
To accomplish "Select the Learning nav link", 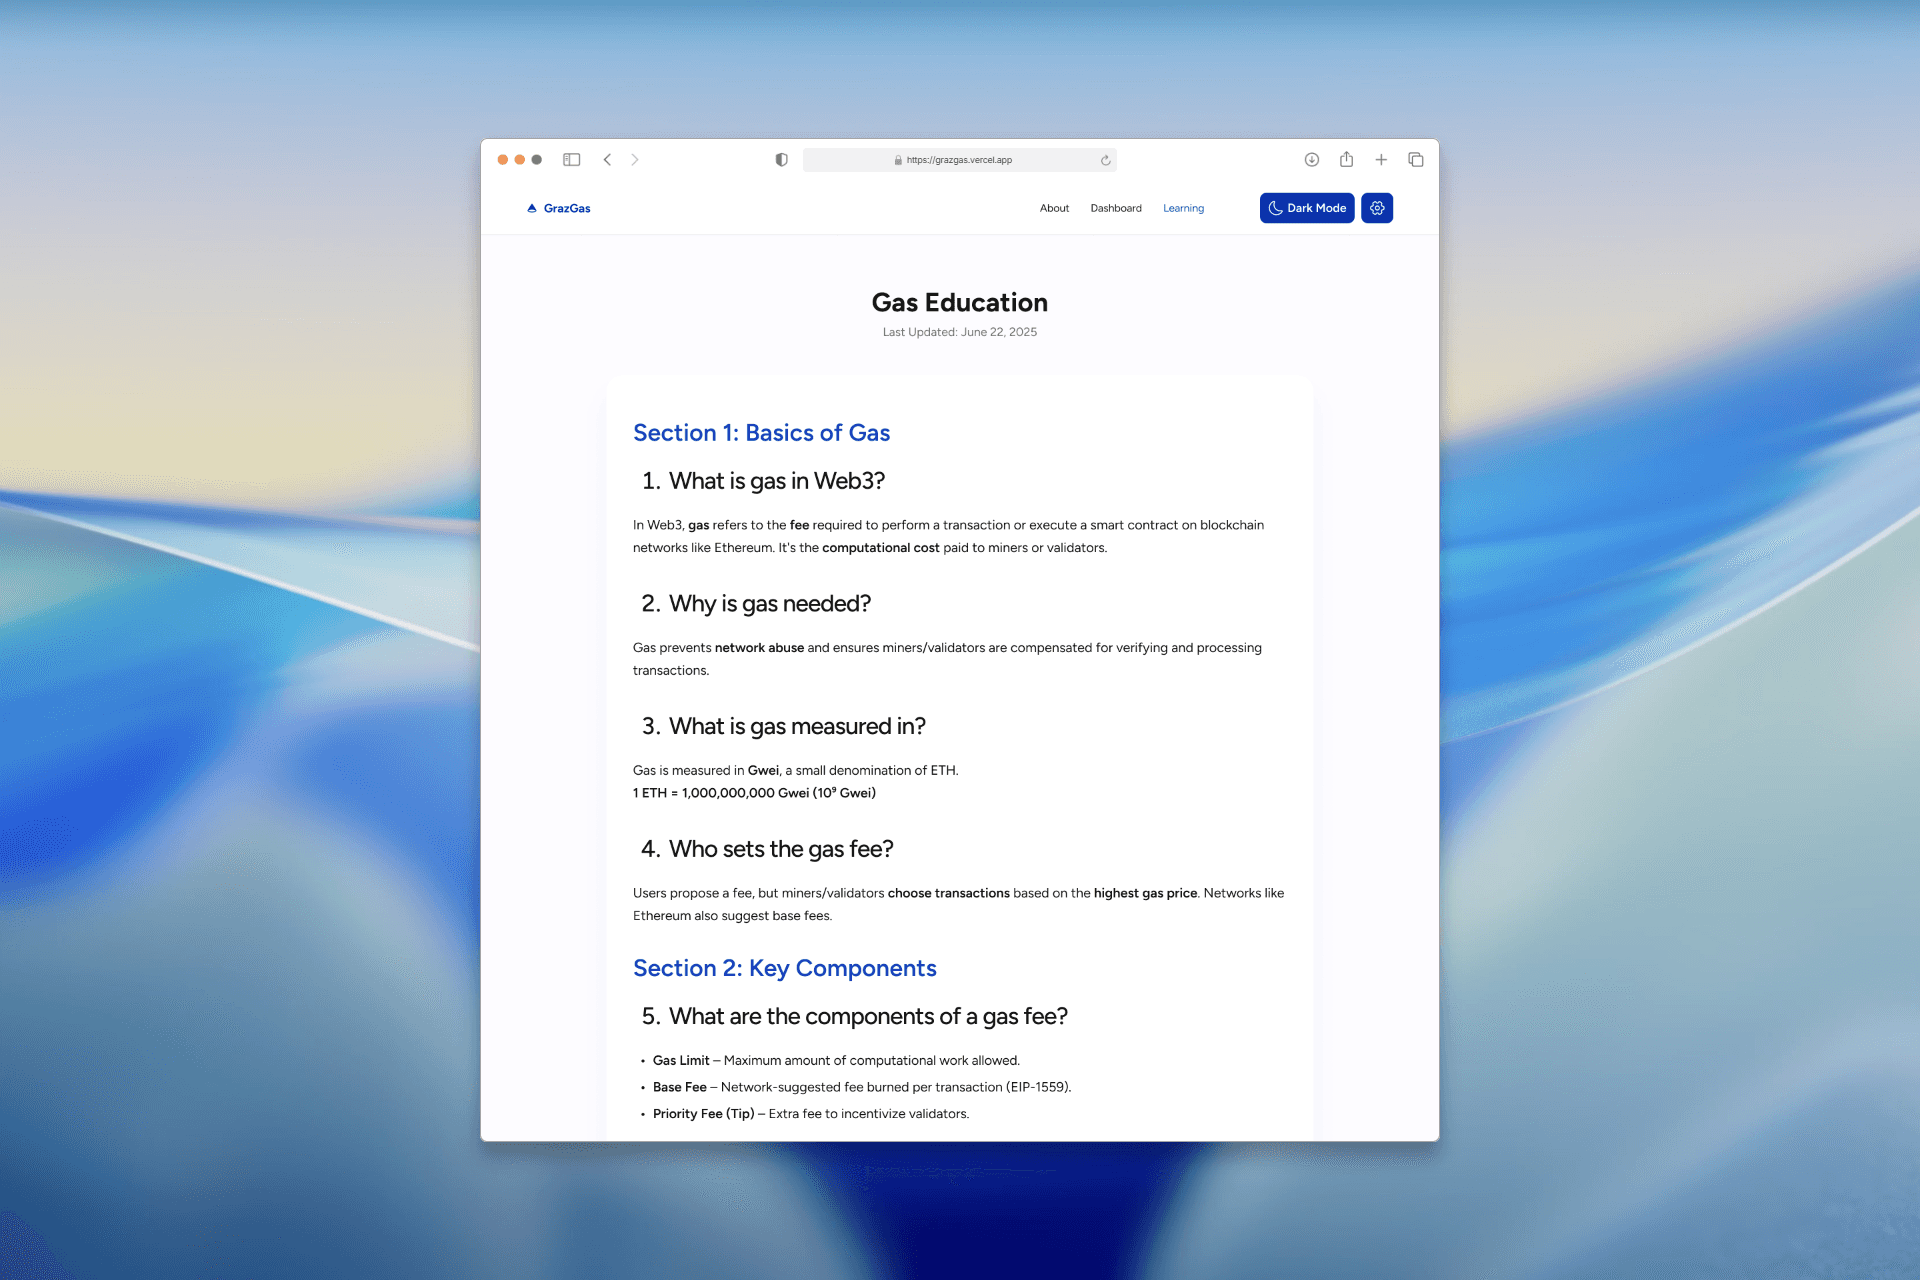I will (1183, 208).
